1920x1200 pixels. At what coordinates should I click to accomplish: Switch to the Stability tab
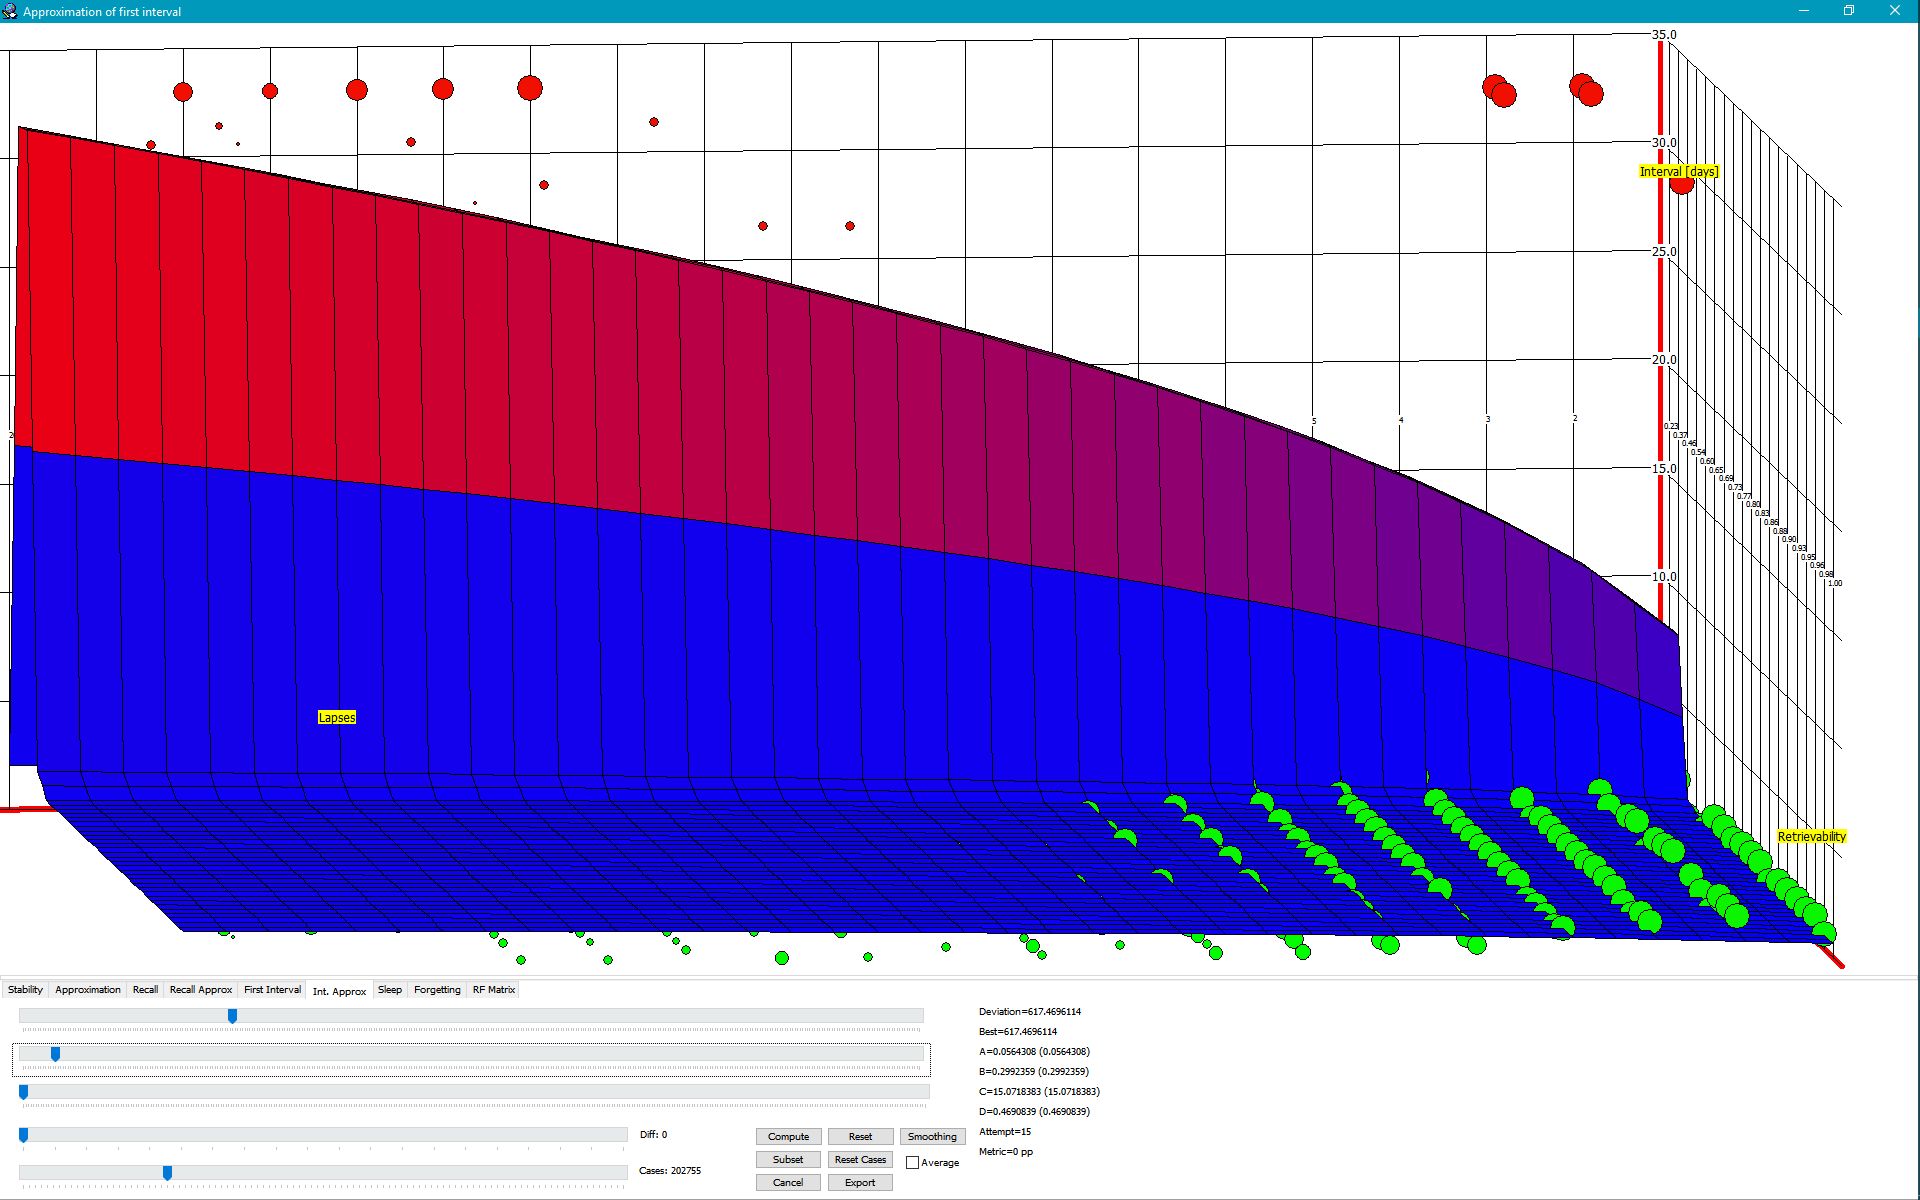click(25, 990)
